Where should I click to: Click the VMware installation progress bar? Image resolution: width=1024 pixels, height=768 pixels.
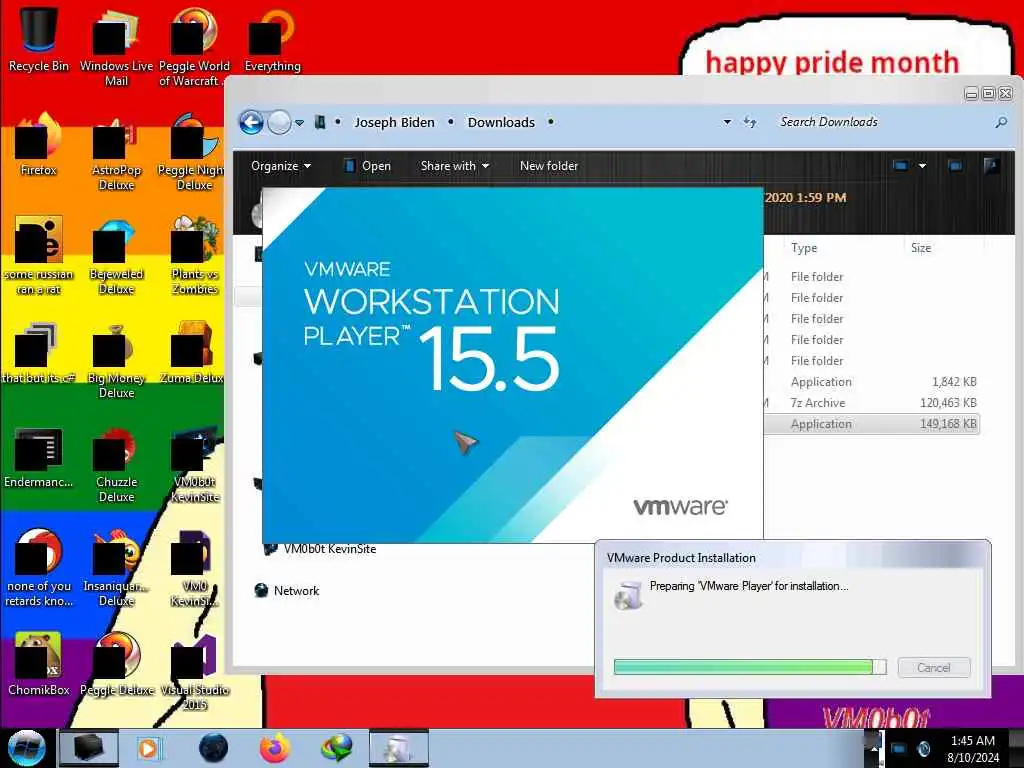point(750,667)
